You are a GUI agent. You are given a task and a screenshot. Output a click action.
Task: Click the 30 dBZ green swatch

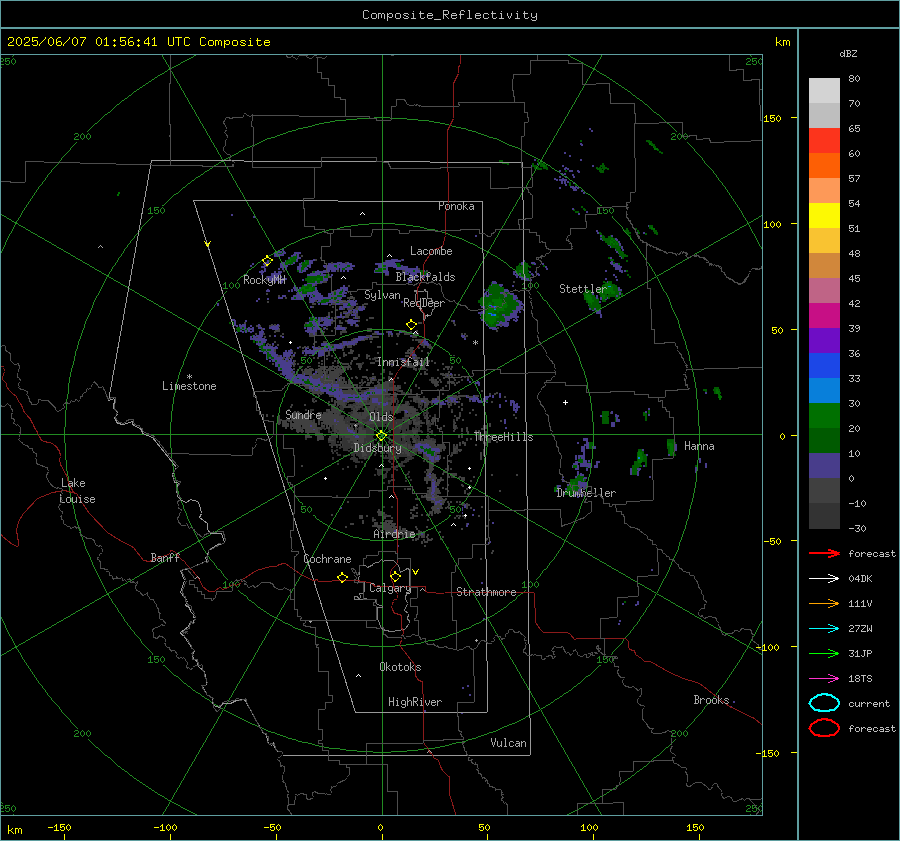click(x=824, y=416)
